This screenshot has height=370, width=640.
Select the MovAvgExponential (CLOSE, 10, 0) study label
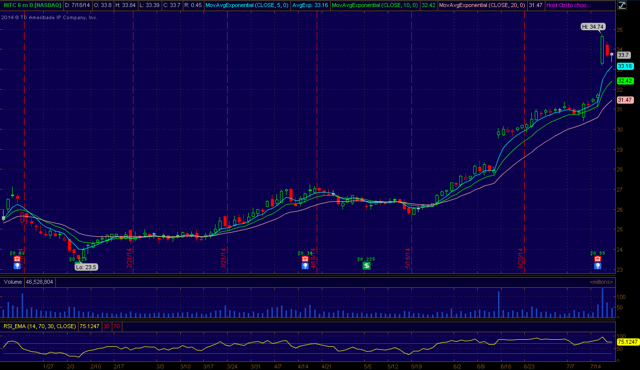pyautogui.click(x=375, y=5)
